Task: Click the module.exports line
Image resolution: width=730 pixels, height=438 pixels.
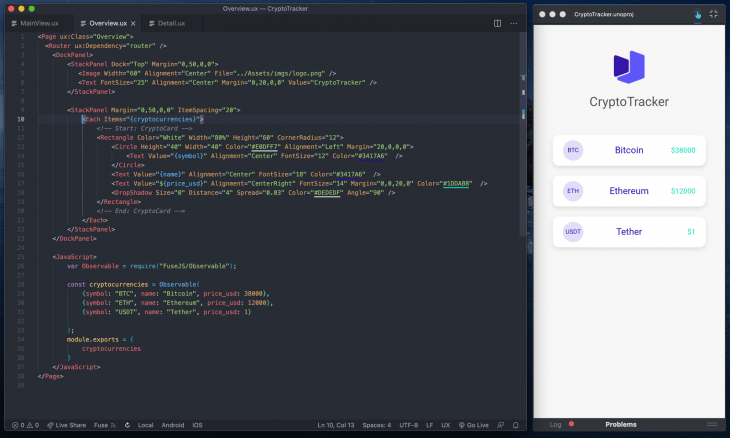Action: pyautogui.click(x=100, y=339)
